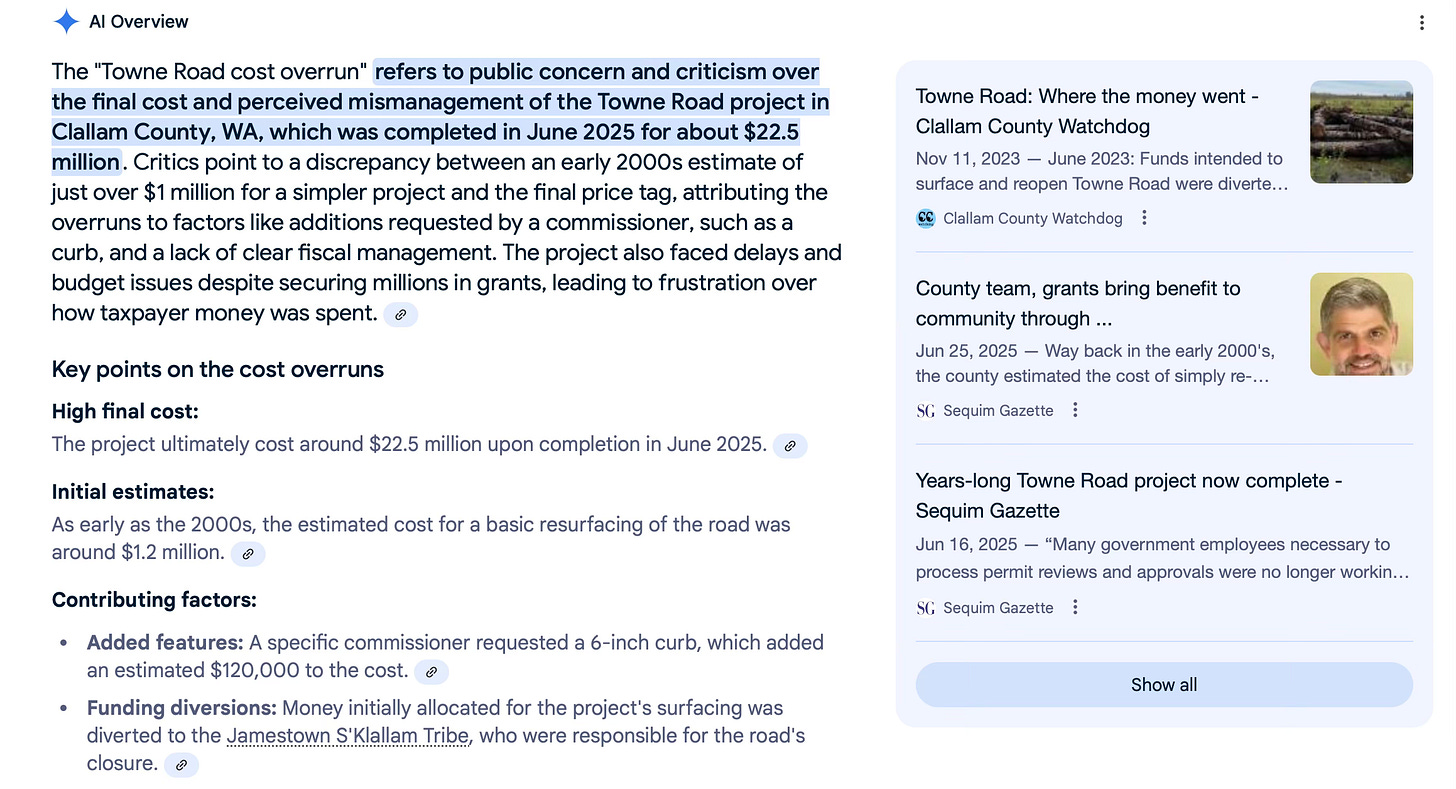This screenshot has height=789, width=1456.
Task: Open 'County team, grants bring benefit' article
Action: pyautogui.click(x=1078, y=303)
